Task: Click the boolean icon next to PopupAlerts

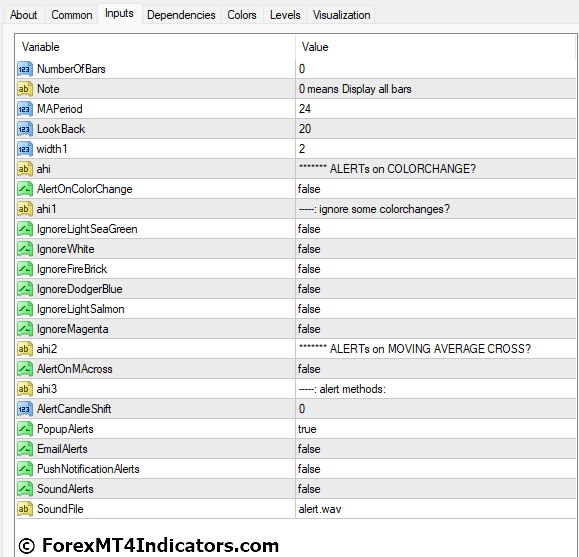Action: click(x=25, y=429)
